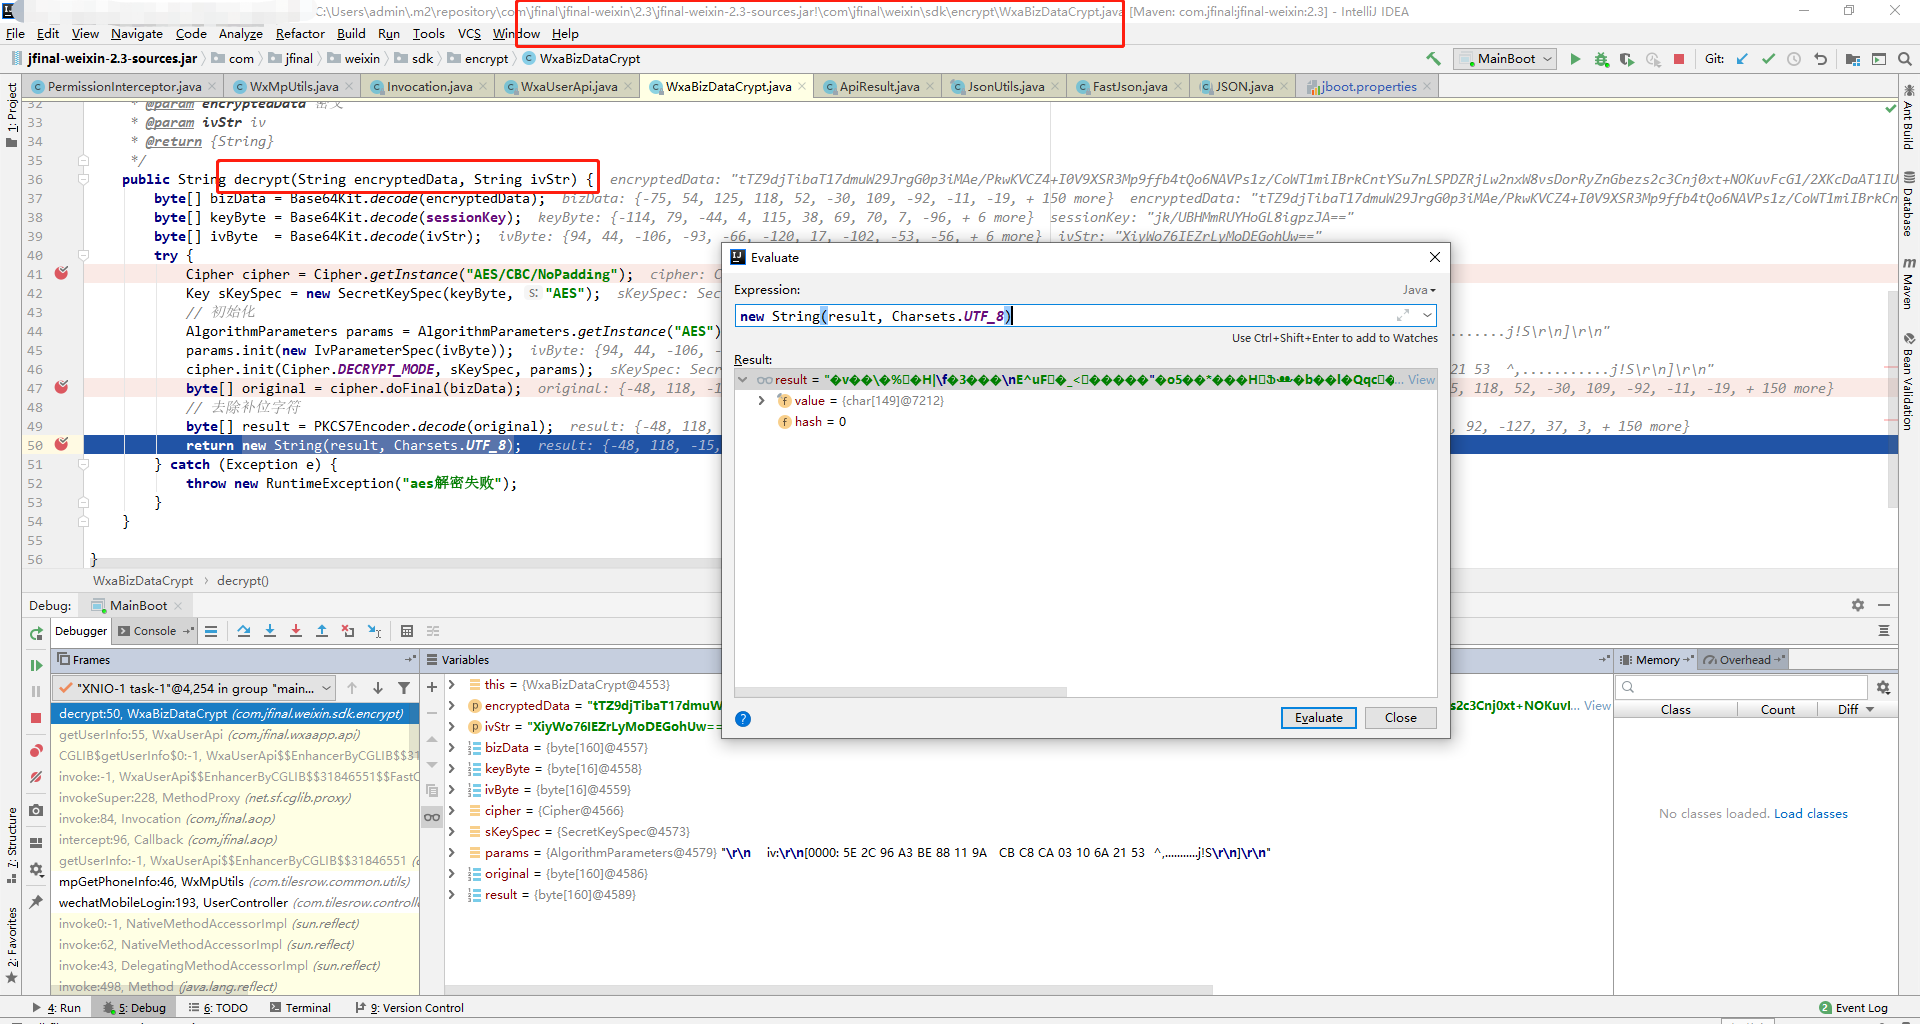Open Project Structure from the main toolbar
The width and height of the screenshot is (1920, 1024).
[x=1853, y=59]
